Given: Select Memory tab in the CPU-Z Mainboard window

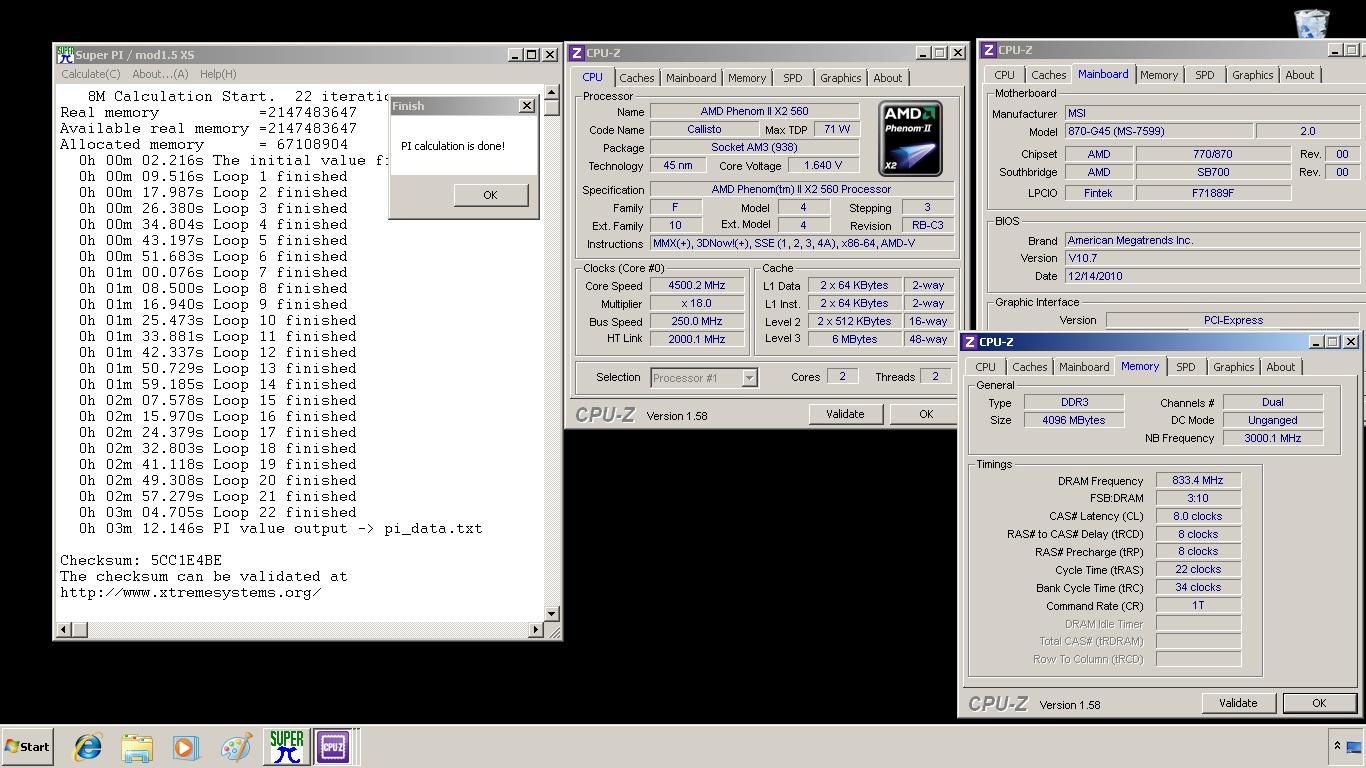Looking at the screenshot, I should [1159, 75].
